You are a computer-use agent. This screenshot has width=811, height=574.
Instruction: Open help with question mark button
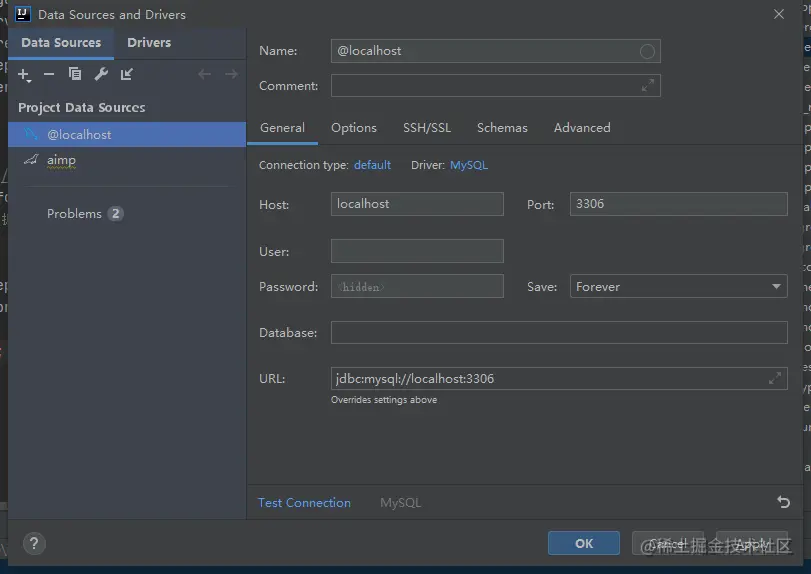34,543
